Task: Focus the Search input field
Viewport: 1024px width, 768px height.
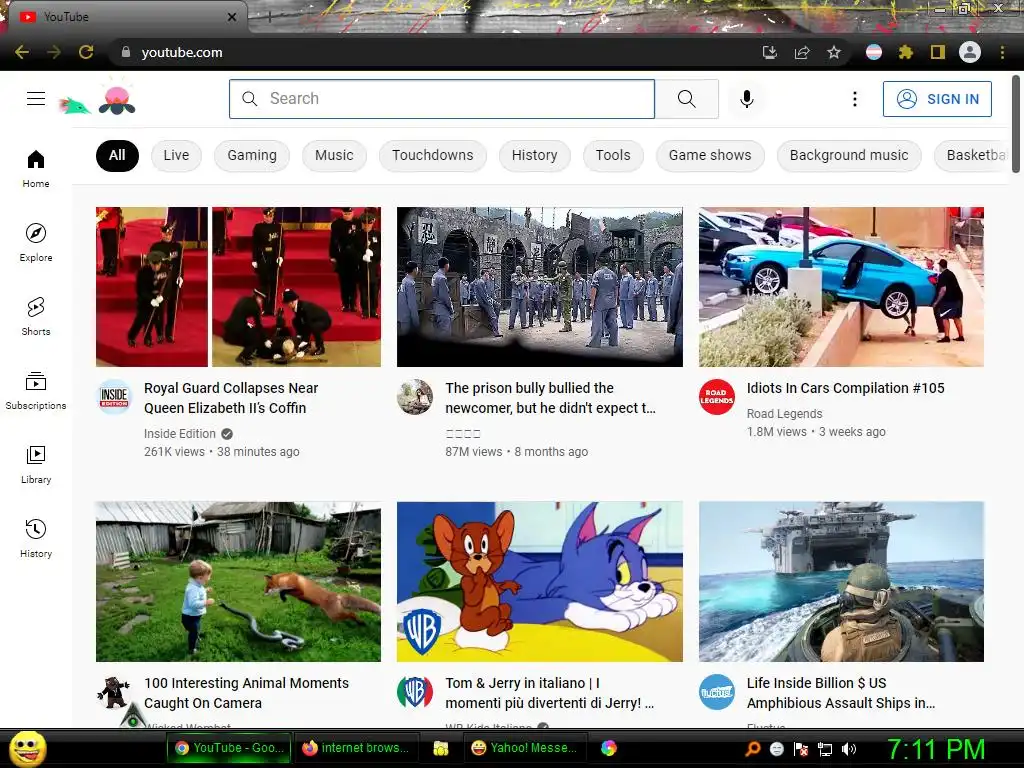Action: pos(441,99)
